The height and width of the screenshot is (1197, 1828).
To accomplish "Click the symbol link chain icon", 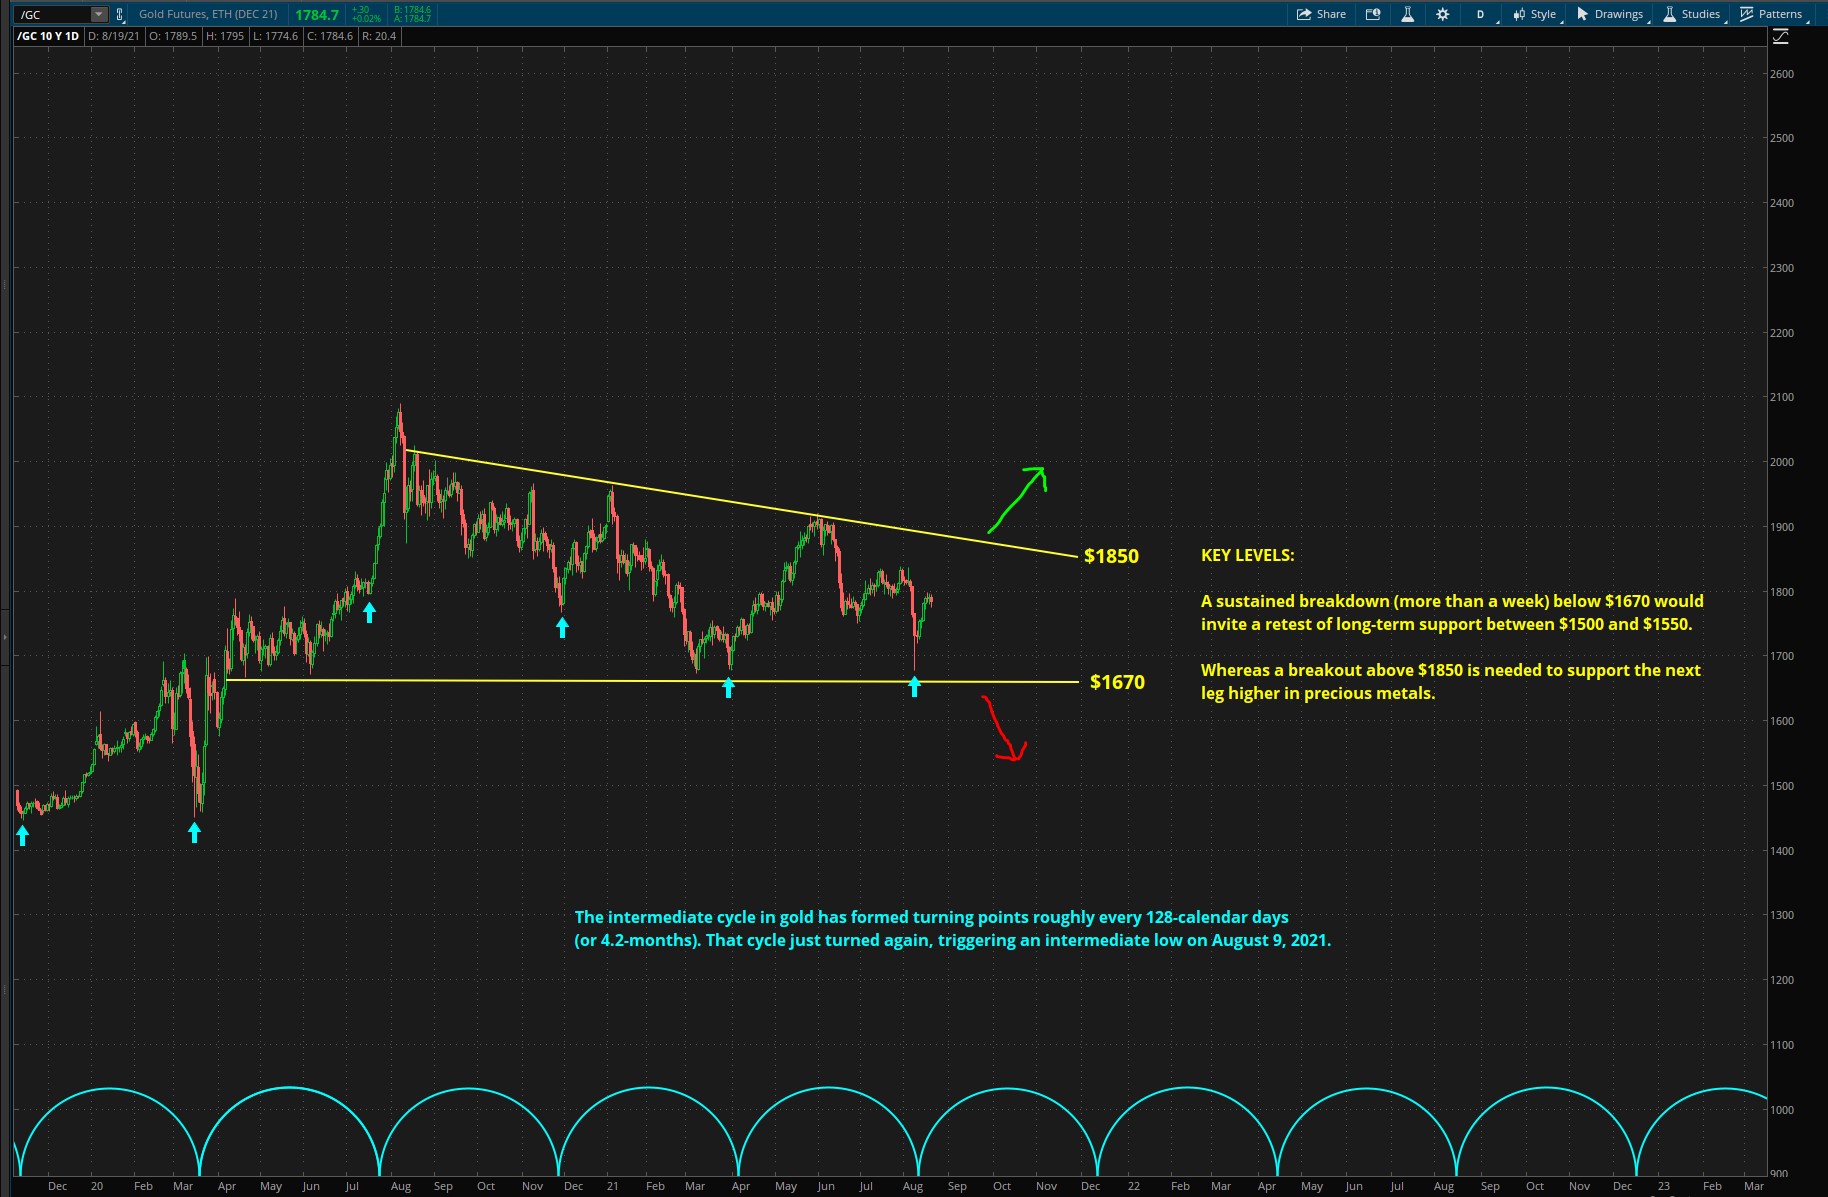I will [120, 15].
